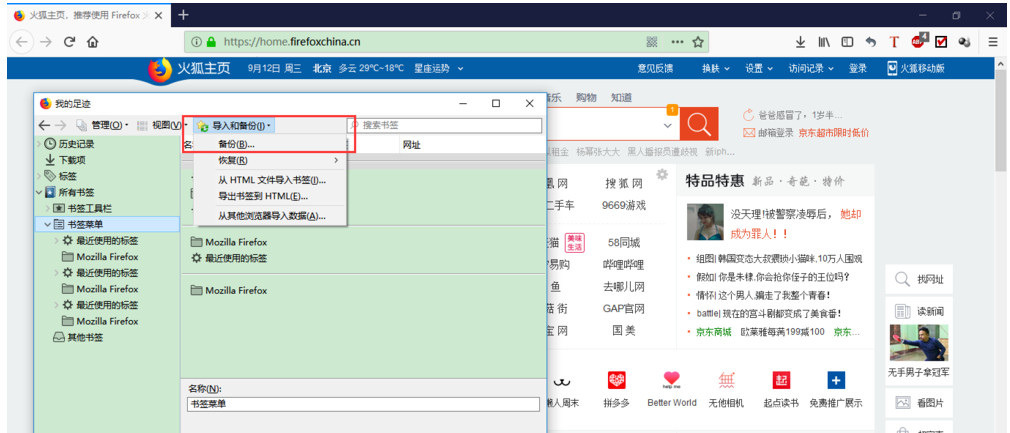Open the Adblock Plus extension icon
The width and height of the screenshot is (1010, 433).
[919, 41]
